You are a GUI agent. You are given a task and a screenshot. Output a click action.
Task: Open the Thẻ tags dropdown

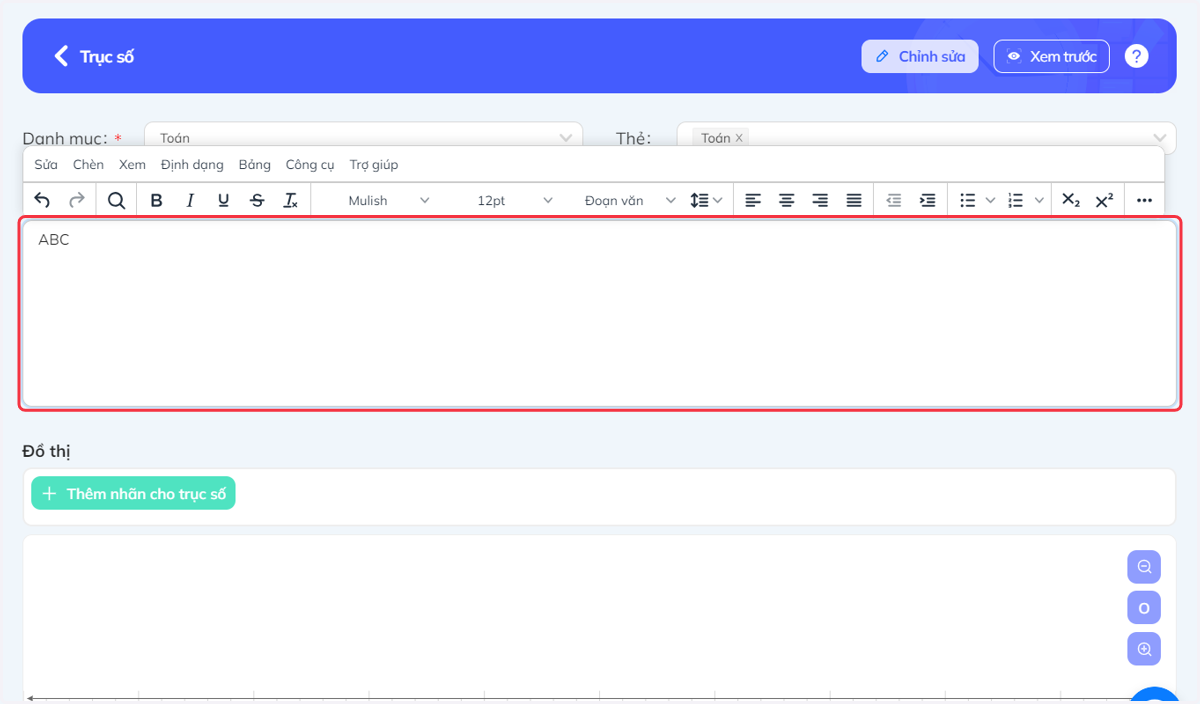tap(926, 138)
